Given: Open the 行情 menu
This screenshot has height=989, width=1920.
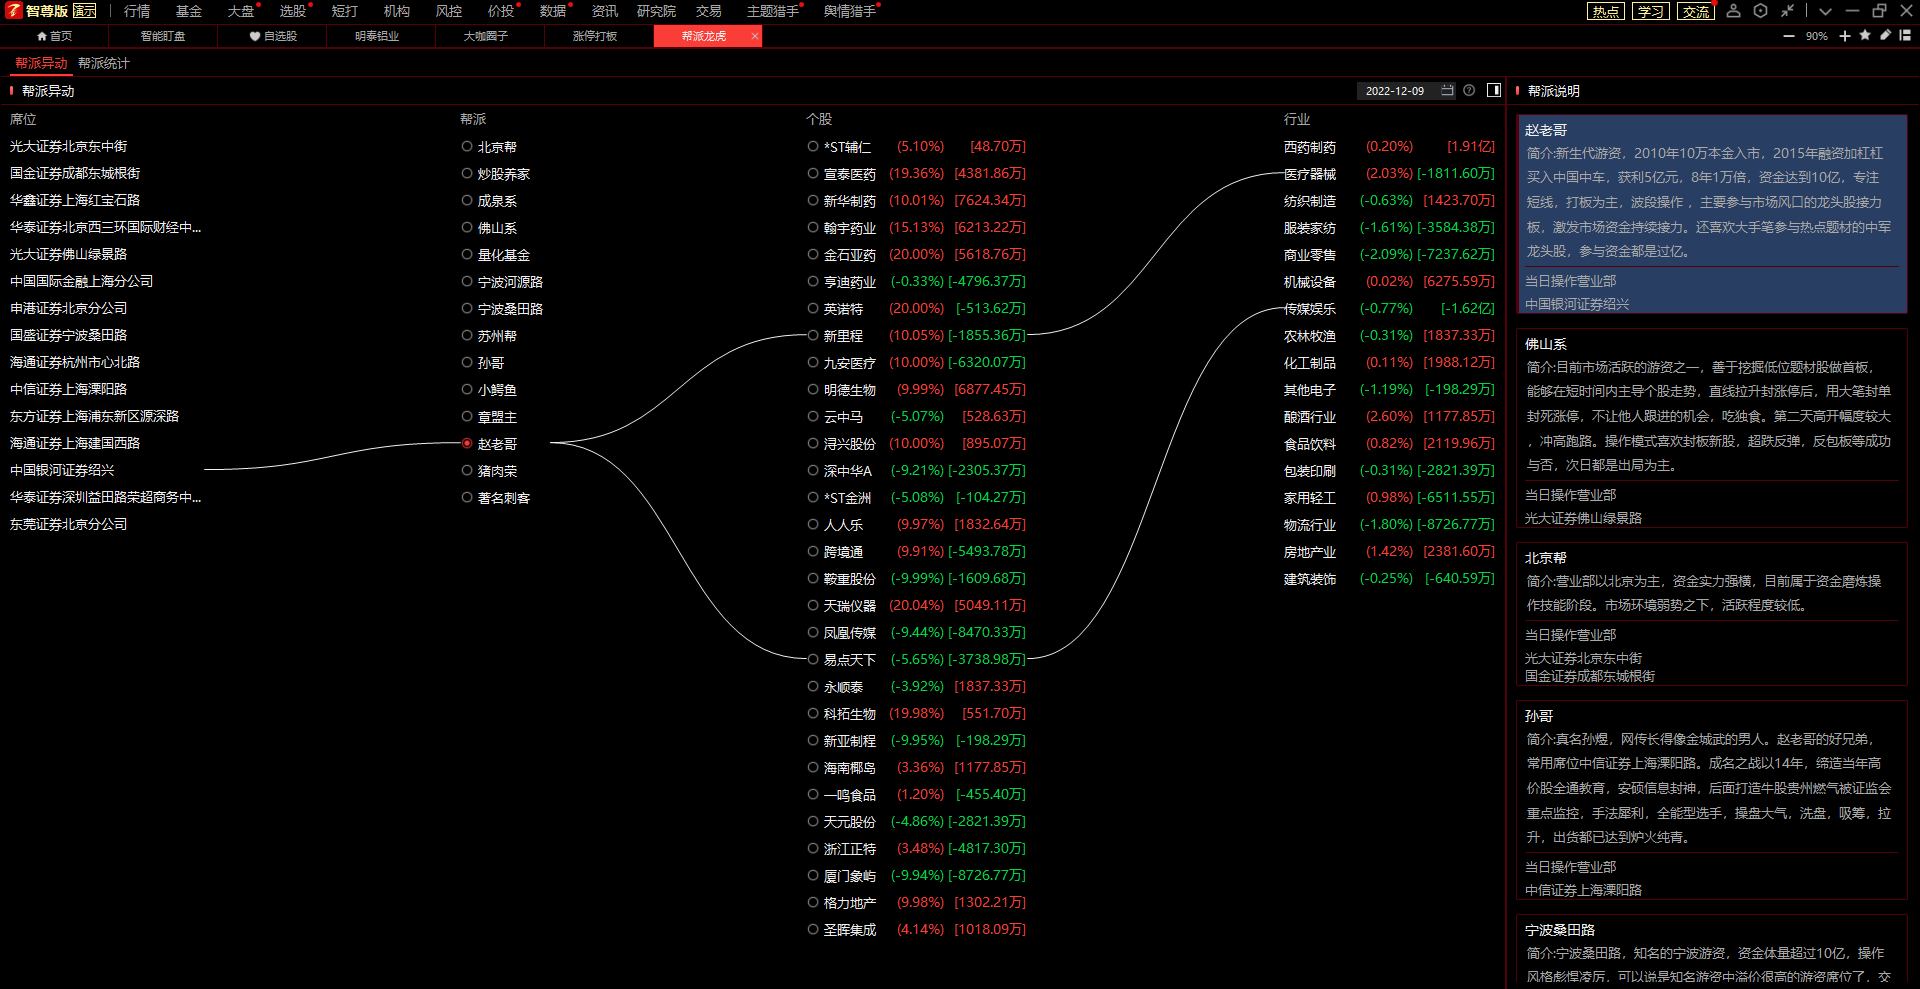Looking at the screenshot, I should [137, 11].
